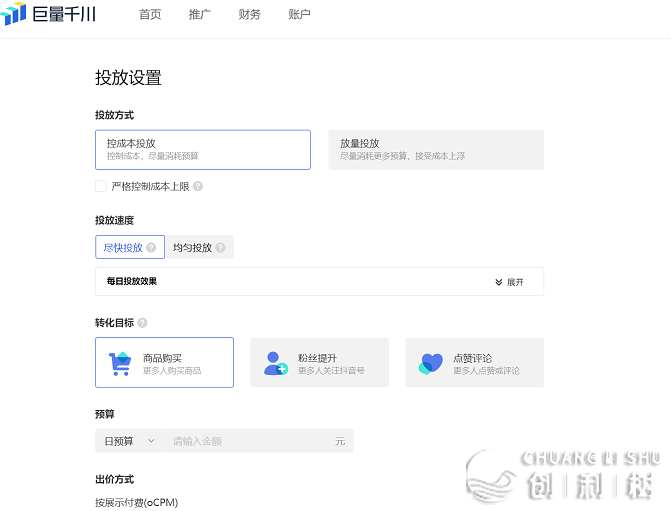Image resolution: width=671 pixels, height=511 pixels.
Task: Go to the 财务 navigation tab
Action: [x=249, y=15]
